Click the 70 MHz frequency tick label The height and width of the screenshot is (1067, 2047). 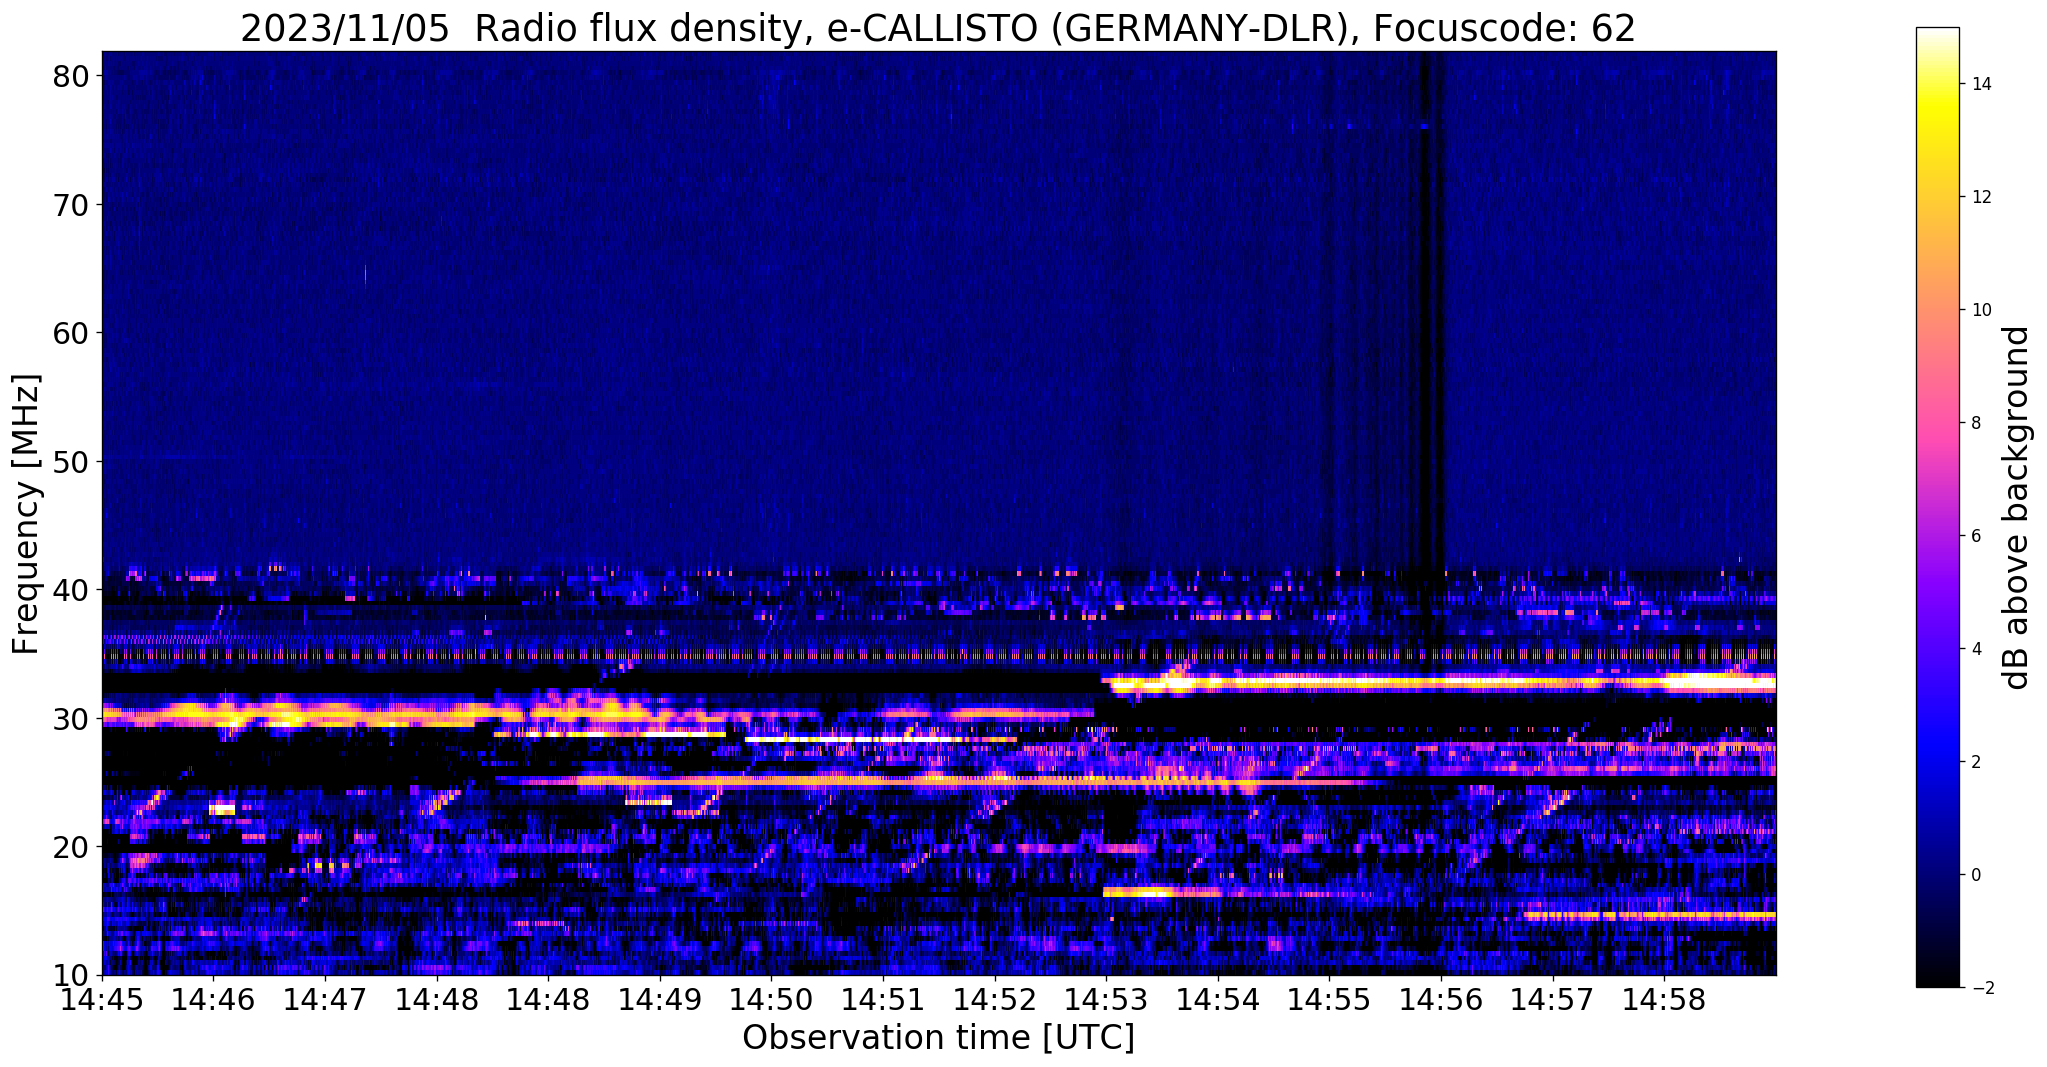(70, 205)
